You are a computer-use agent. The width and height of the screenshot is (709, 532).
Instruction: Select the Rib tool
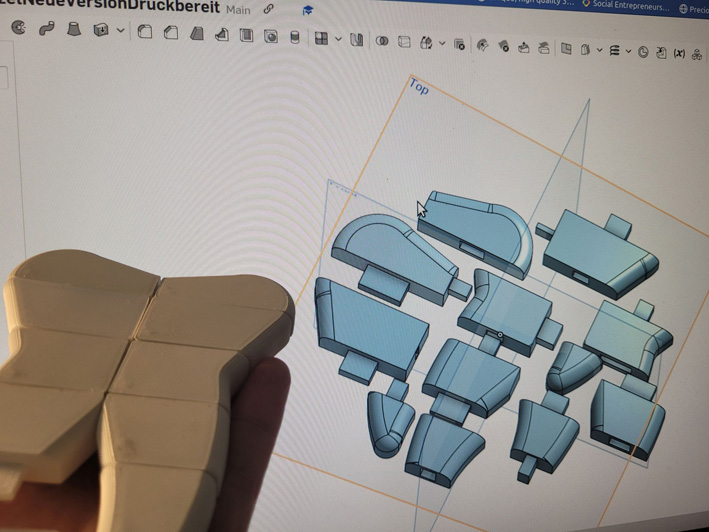pos(222,34)
